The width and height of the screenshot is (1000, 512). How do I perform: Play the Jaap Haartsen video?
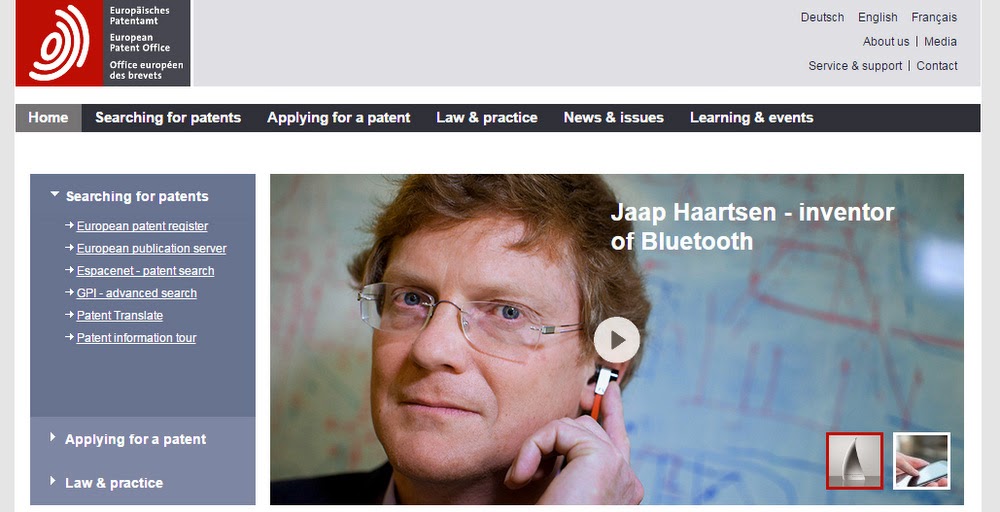tap(617, 340)
